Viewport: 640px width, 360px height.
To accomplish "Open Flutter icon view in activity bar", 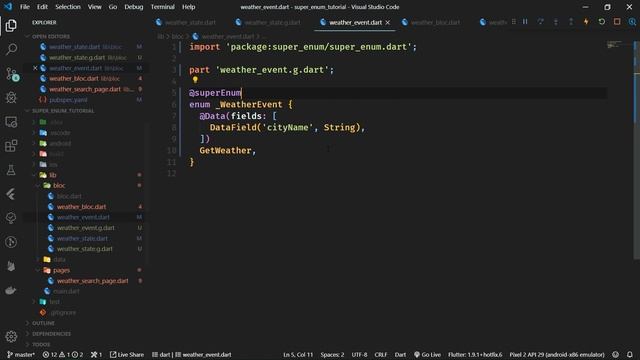I will [11, 194].
